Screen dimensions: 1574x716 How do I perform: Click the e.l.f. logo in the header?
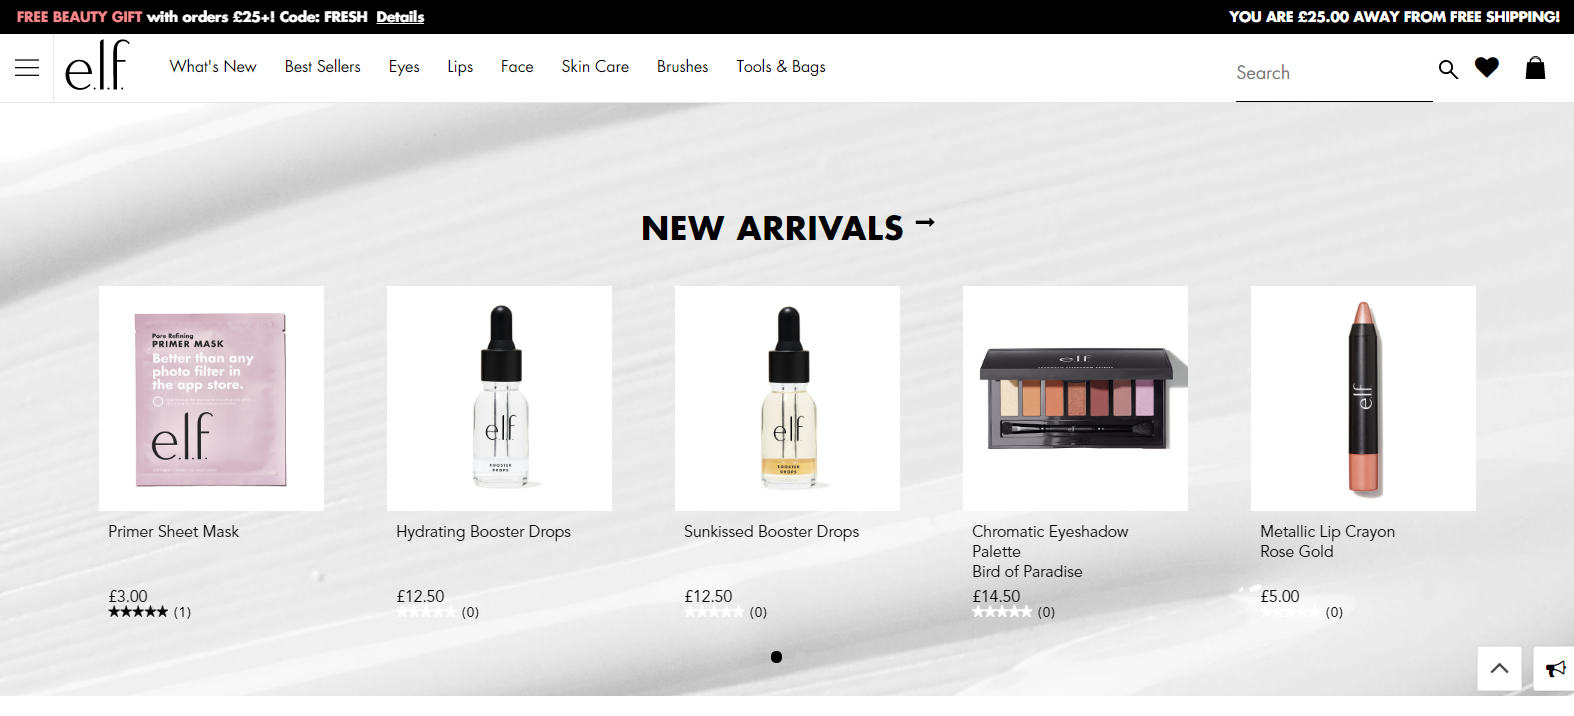97,66
